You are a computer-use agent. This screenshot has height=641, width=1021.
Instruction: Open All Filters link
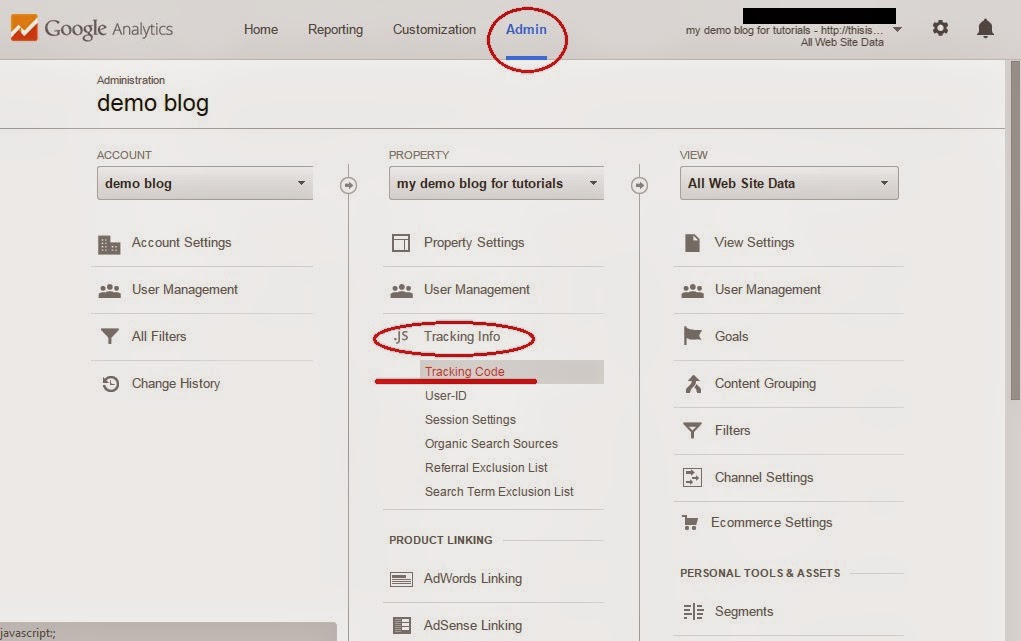(159, 336)
